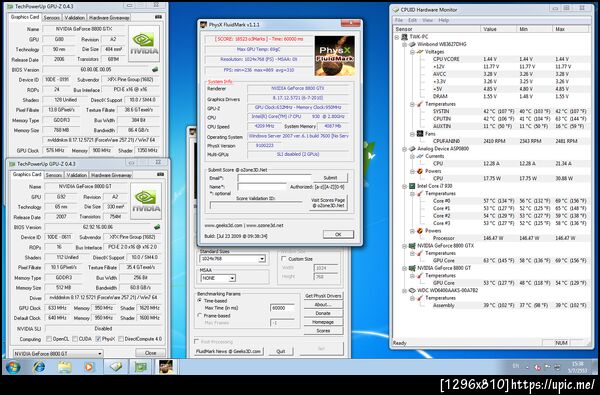
Task: Click the screenshot camera icon in the lower GPU-Z window
Action: [160, 175]
